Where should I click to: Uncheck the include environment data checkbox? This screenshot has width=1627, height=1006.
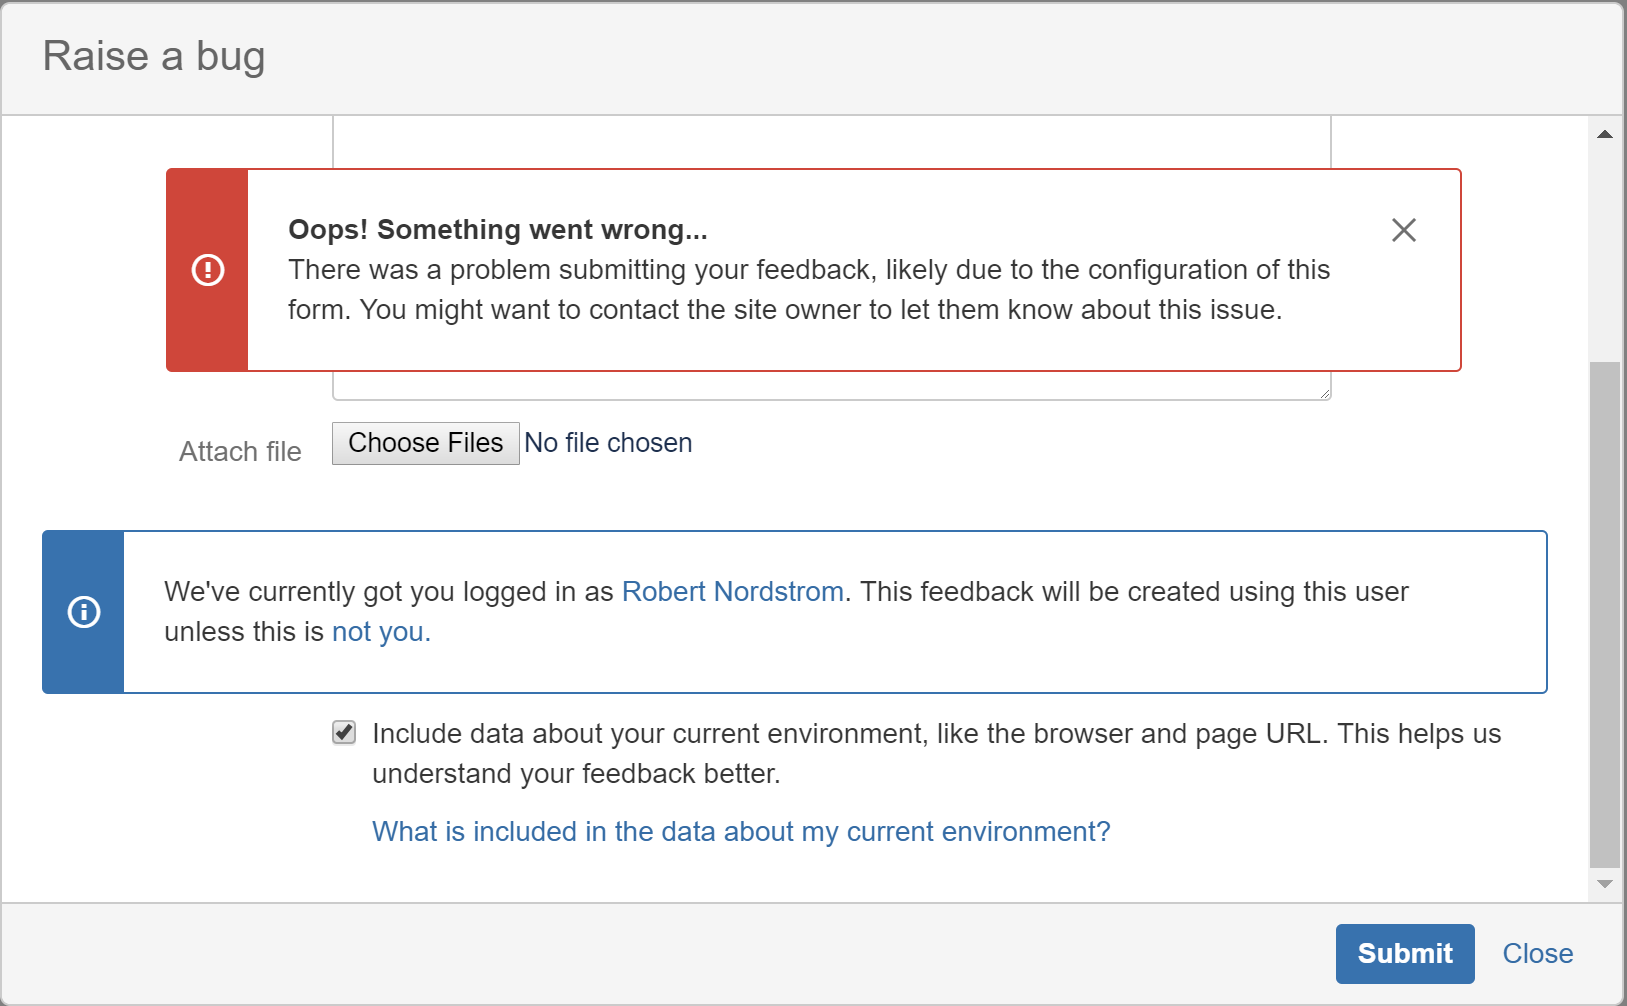pos(344,732)
